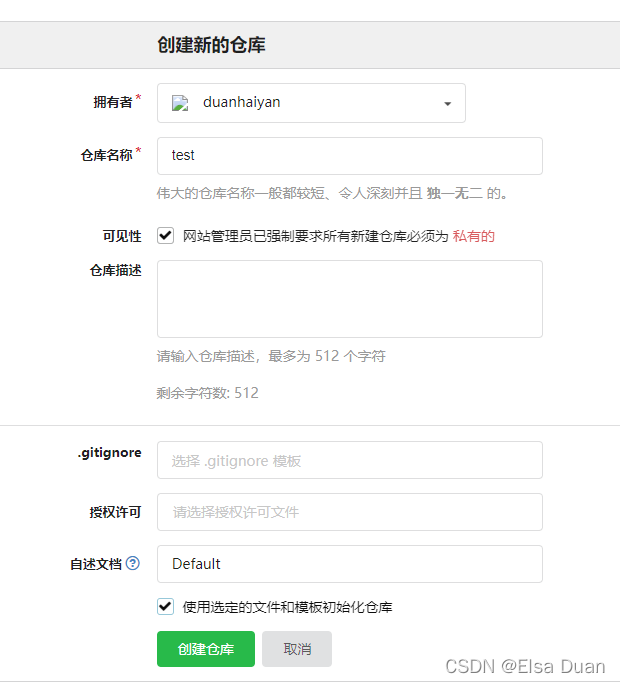The height and width of the screenshot is (683, 620).
Task: Click the repository name hint text 伟大的仓库名称
Action: point(332,193)
